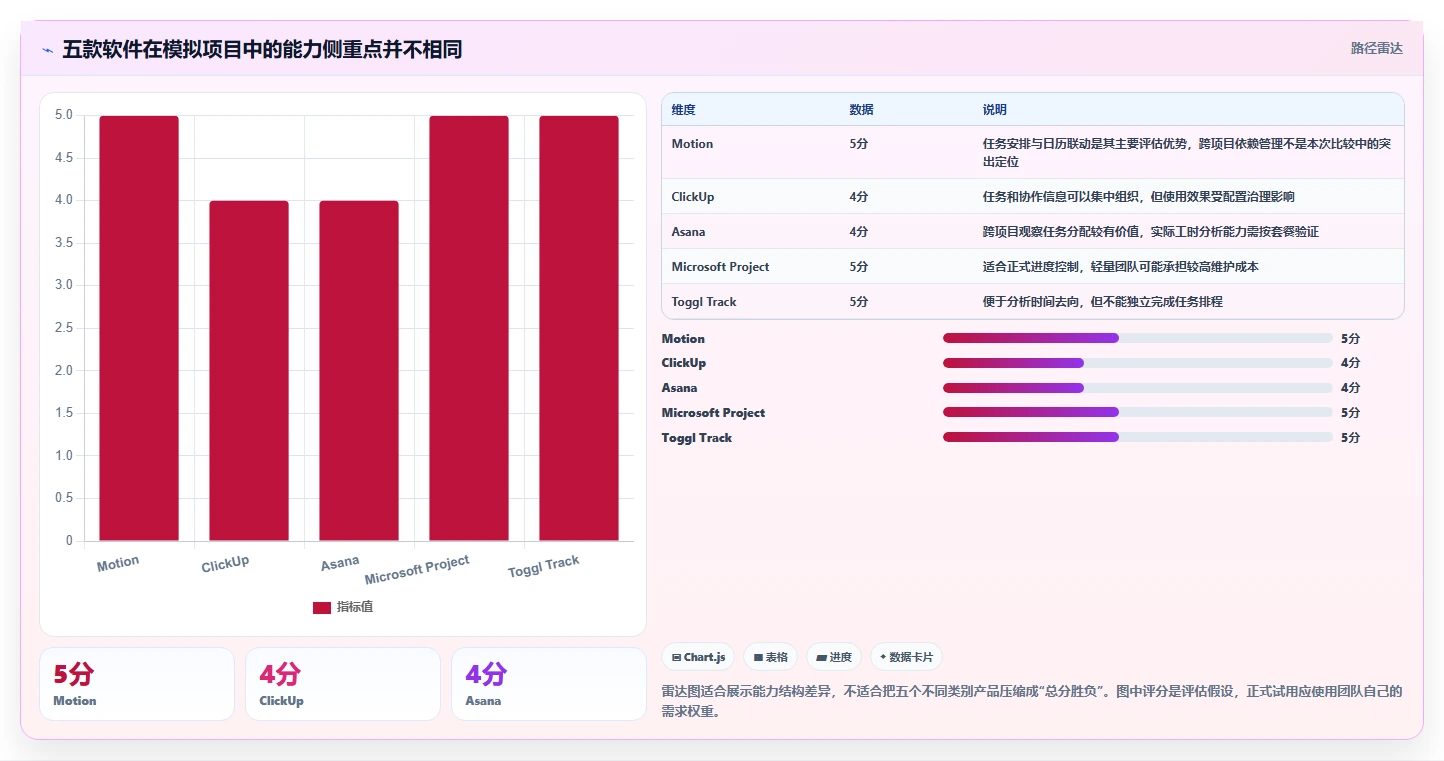This screenshot has width=1444, height=761.
Task: Click the lightning icon beside the title
Action: point(47,49)
